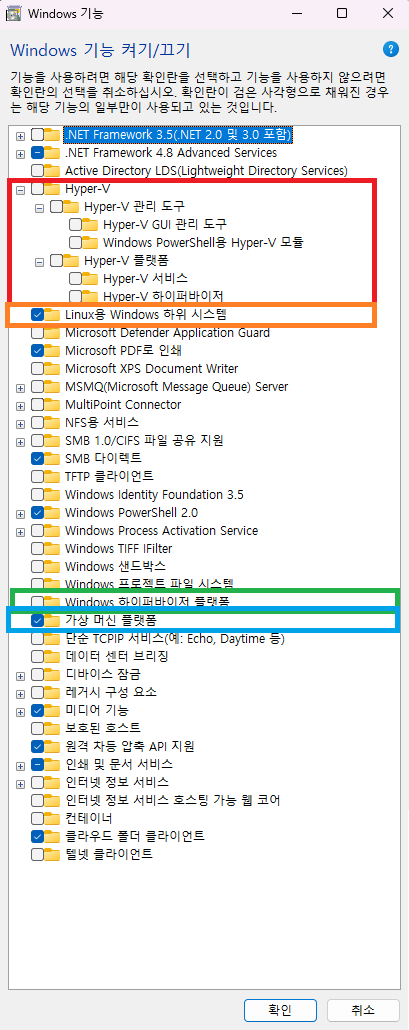
Task: Expand MSMQ Server node
Action: click(20, 388)
